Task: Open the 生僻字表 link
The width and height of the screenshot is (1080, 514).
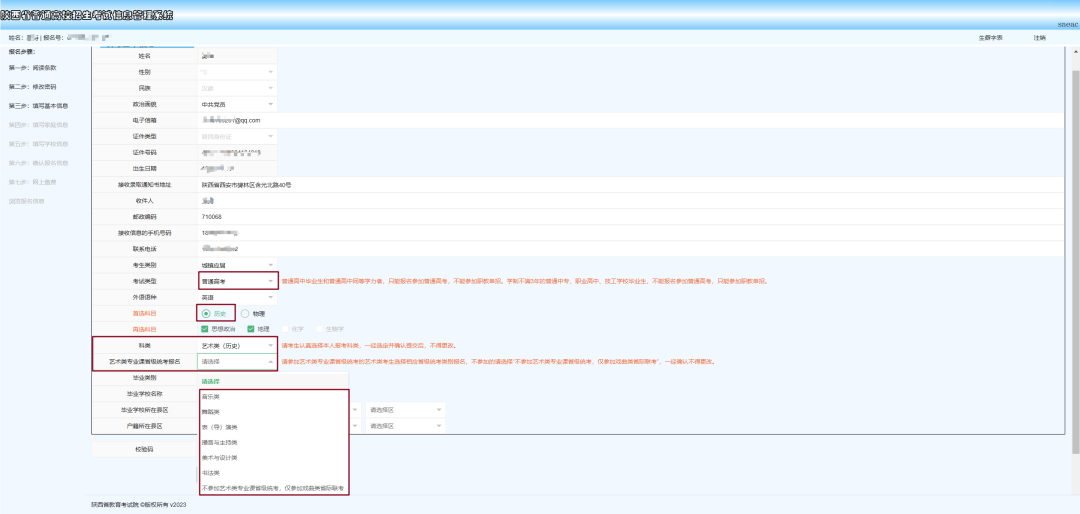Action: [x=990, y=38]
